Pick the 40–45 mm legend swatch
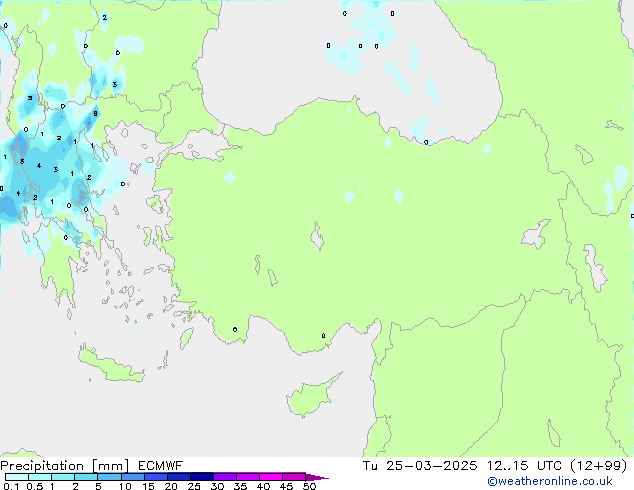634x490 pixels. 271,477
